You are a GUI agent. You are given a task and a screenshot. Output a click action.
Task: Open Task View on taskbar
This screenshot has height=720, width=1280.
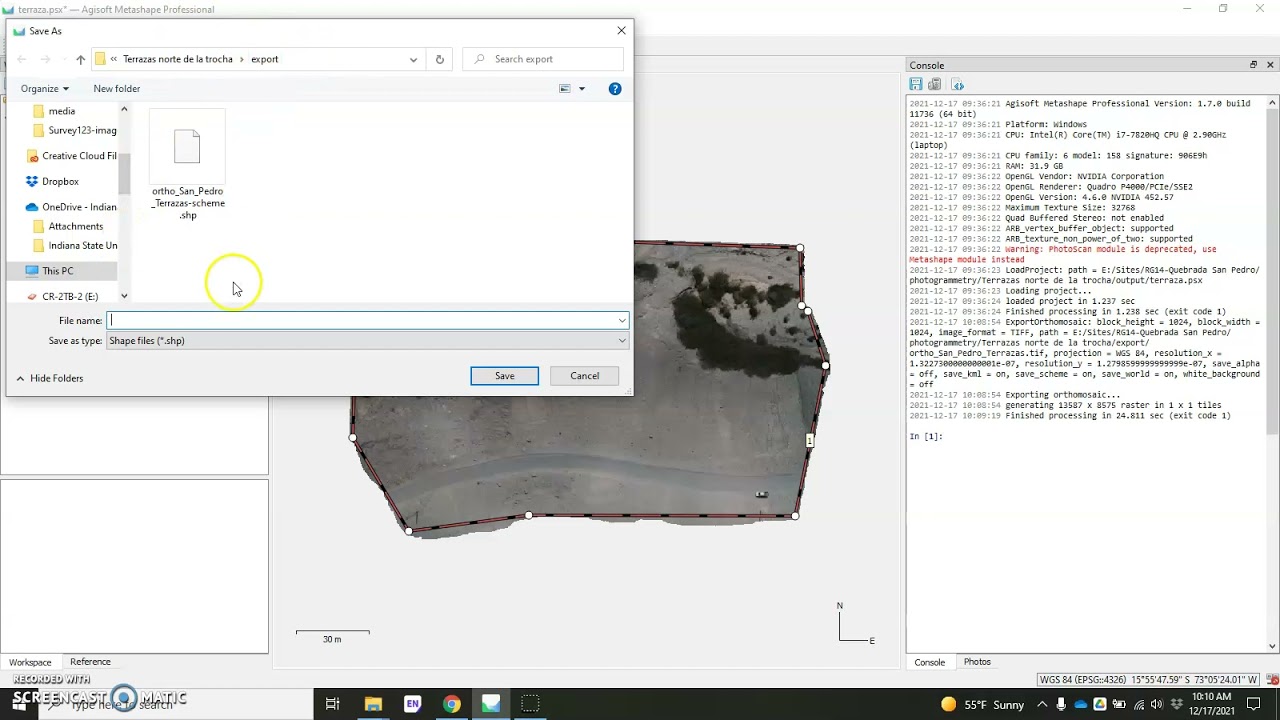333,704
